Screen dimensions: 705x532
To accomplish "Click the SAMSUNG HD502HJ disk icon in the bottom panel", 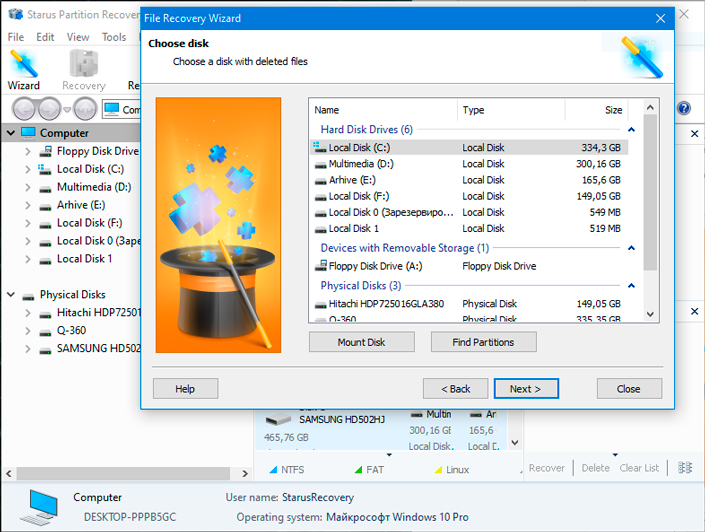I will (x=278, y=420).
